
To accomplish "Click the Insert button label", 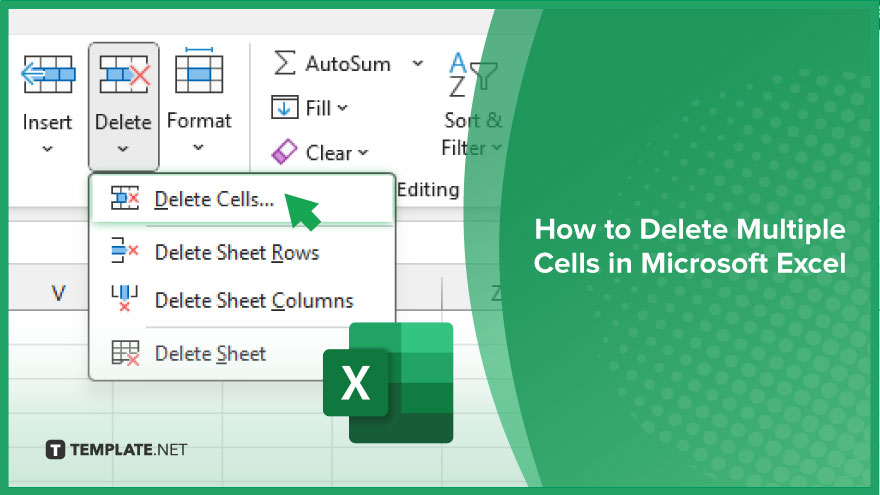I will [47, 122].
